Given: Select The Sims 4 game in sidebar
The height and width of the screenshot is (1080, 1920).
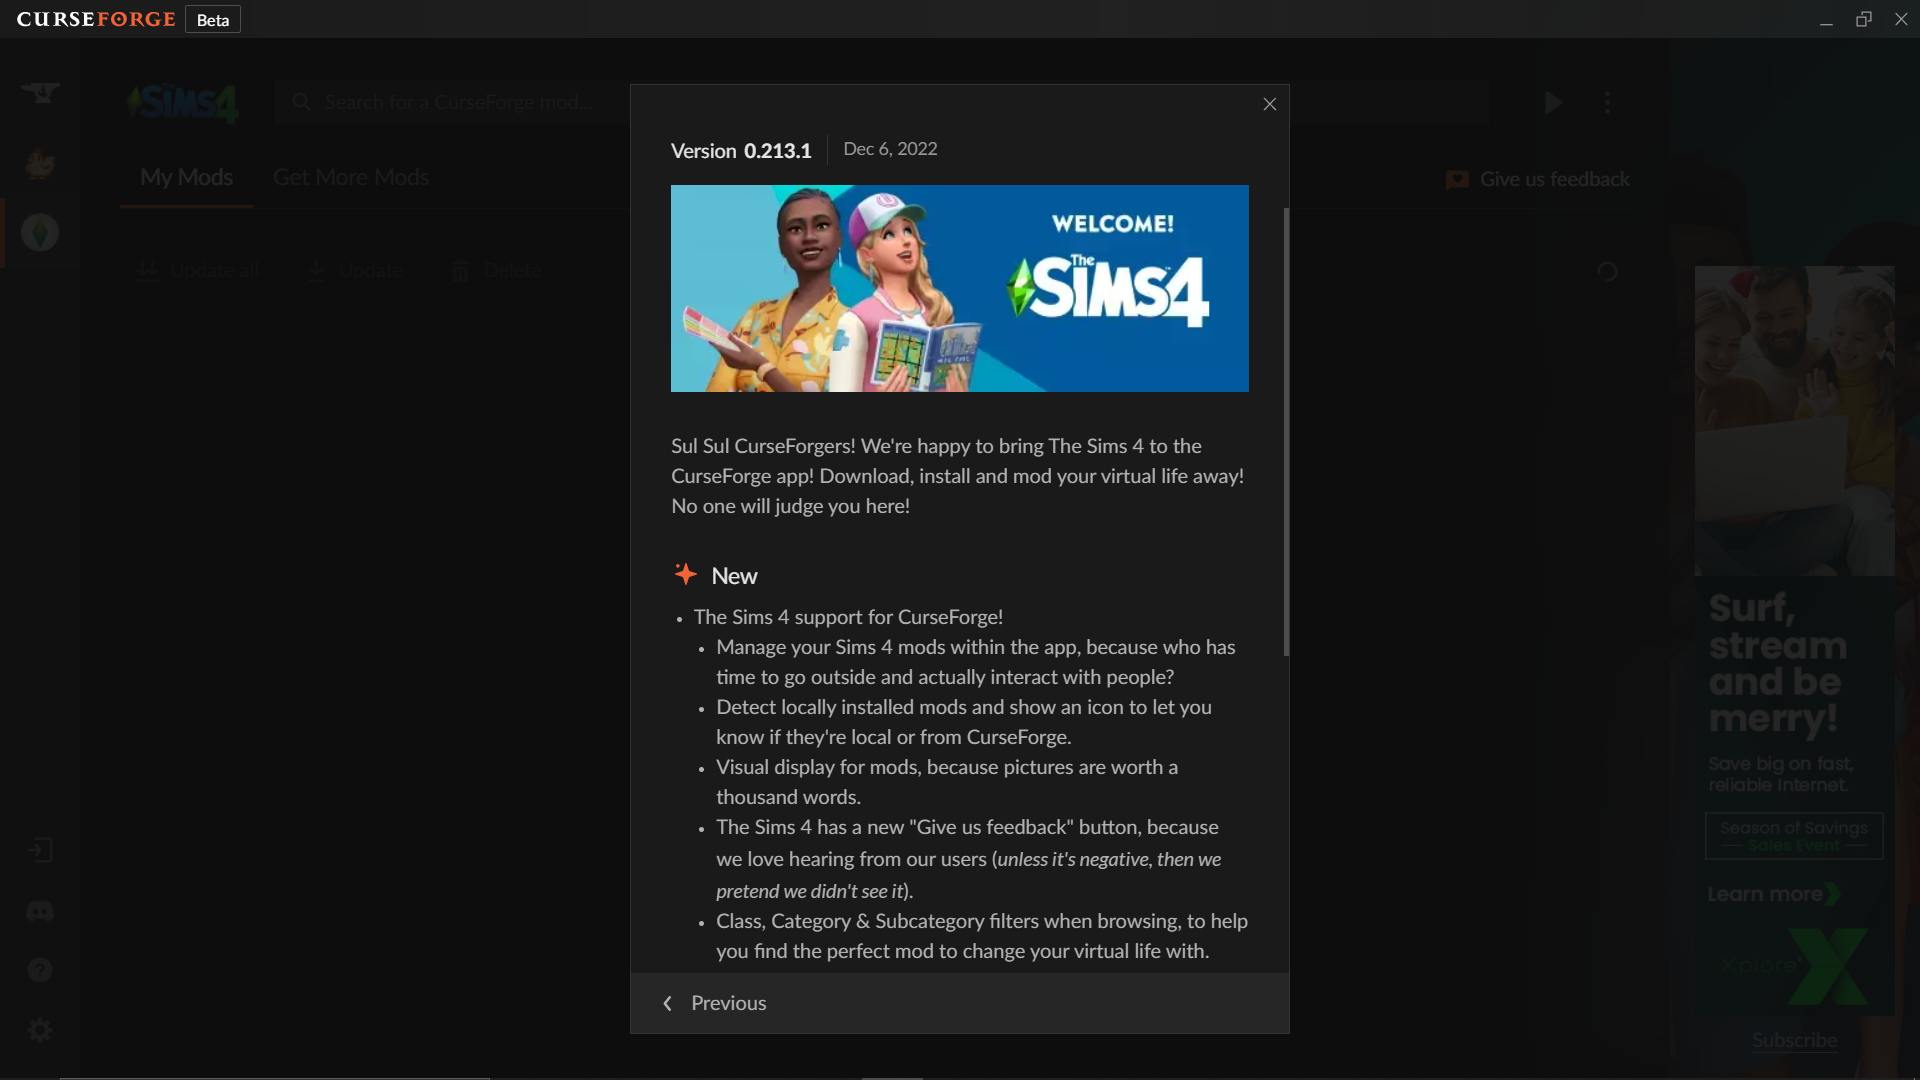Looking at the screenshot, I should pos(40,233).
